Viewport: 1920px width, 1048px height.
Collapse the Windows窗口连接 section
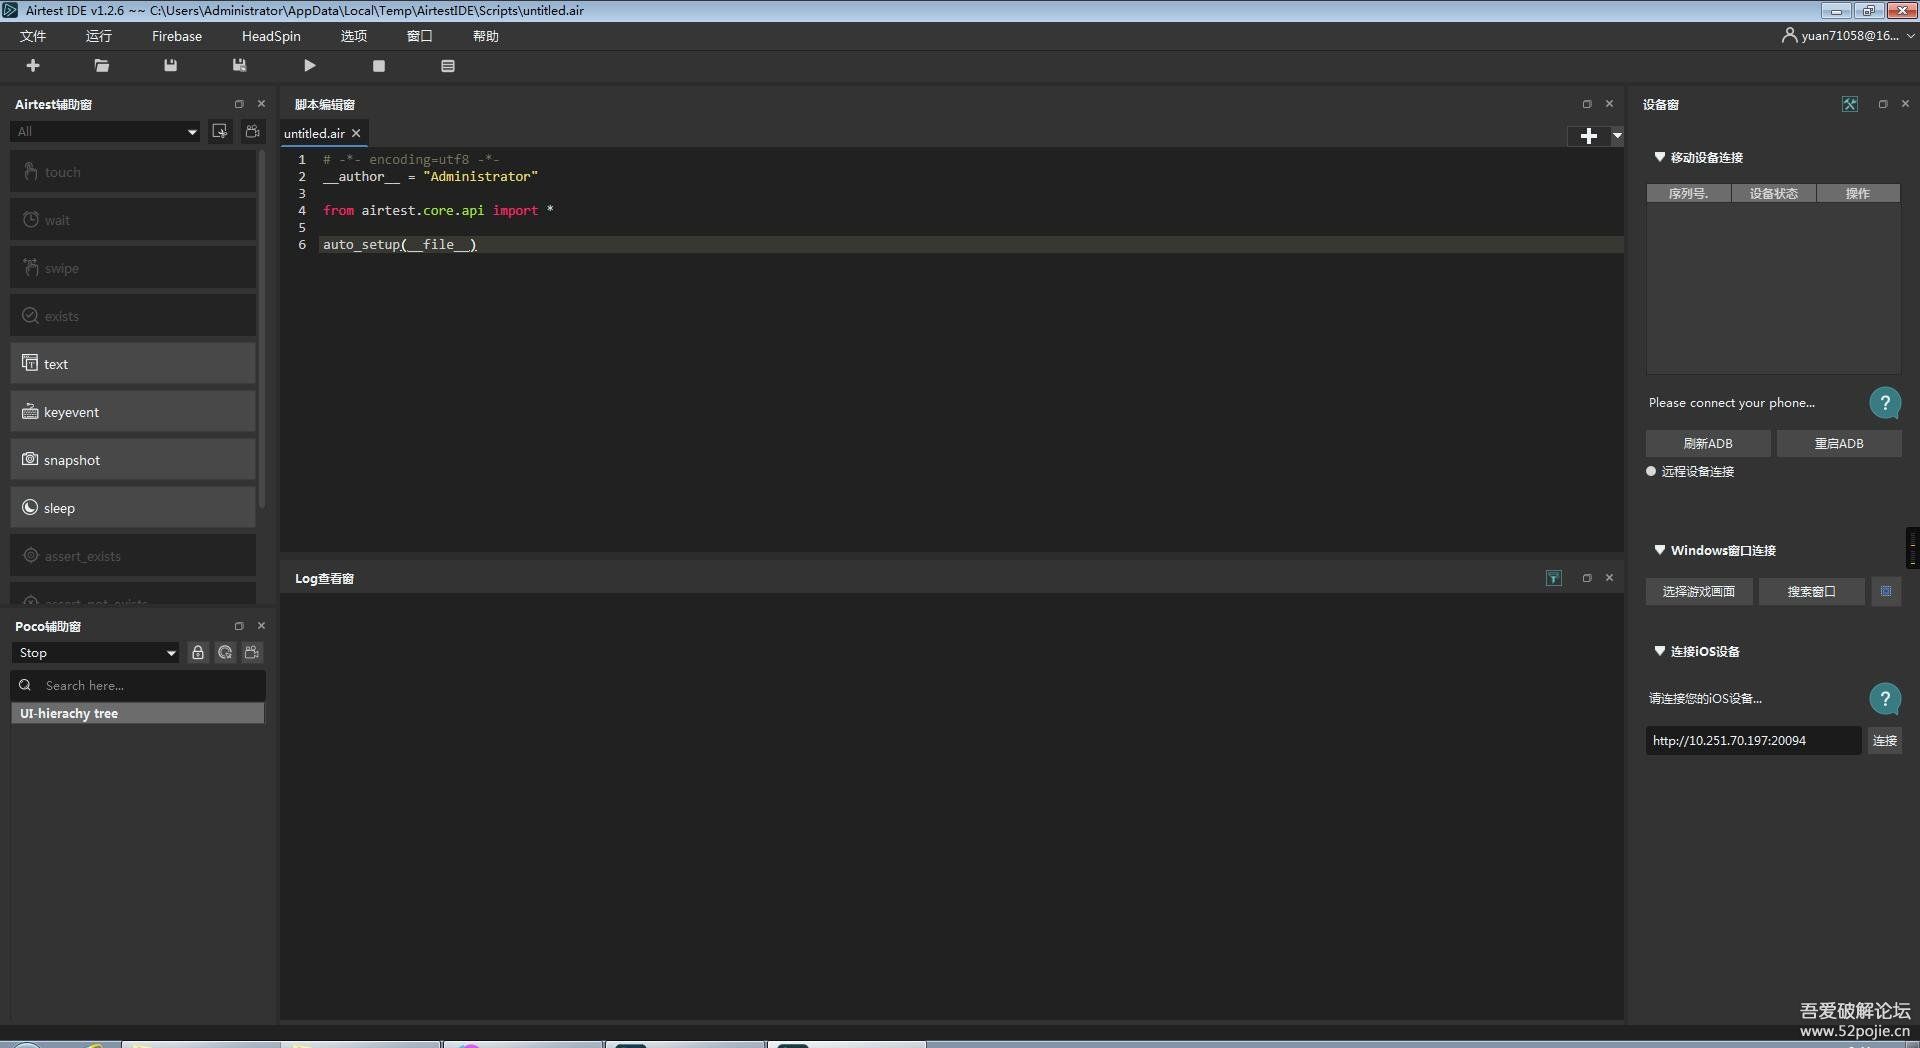click(x=1660, y=550)
